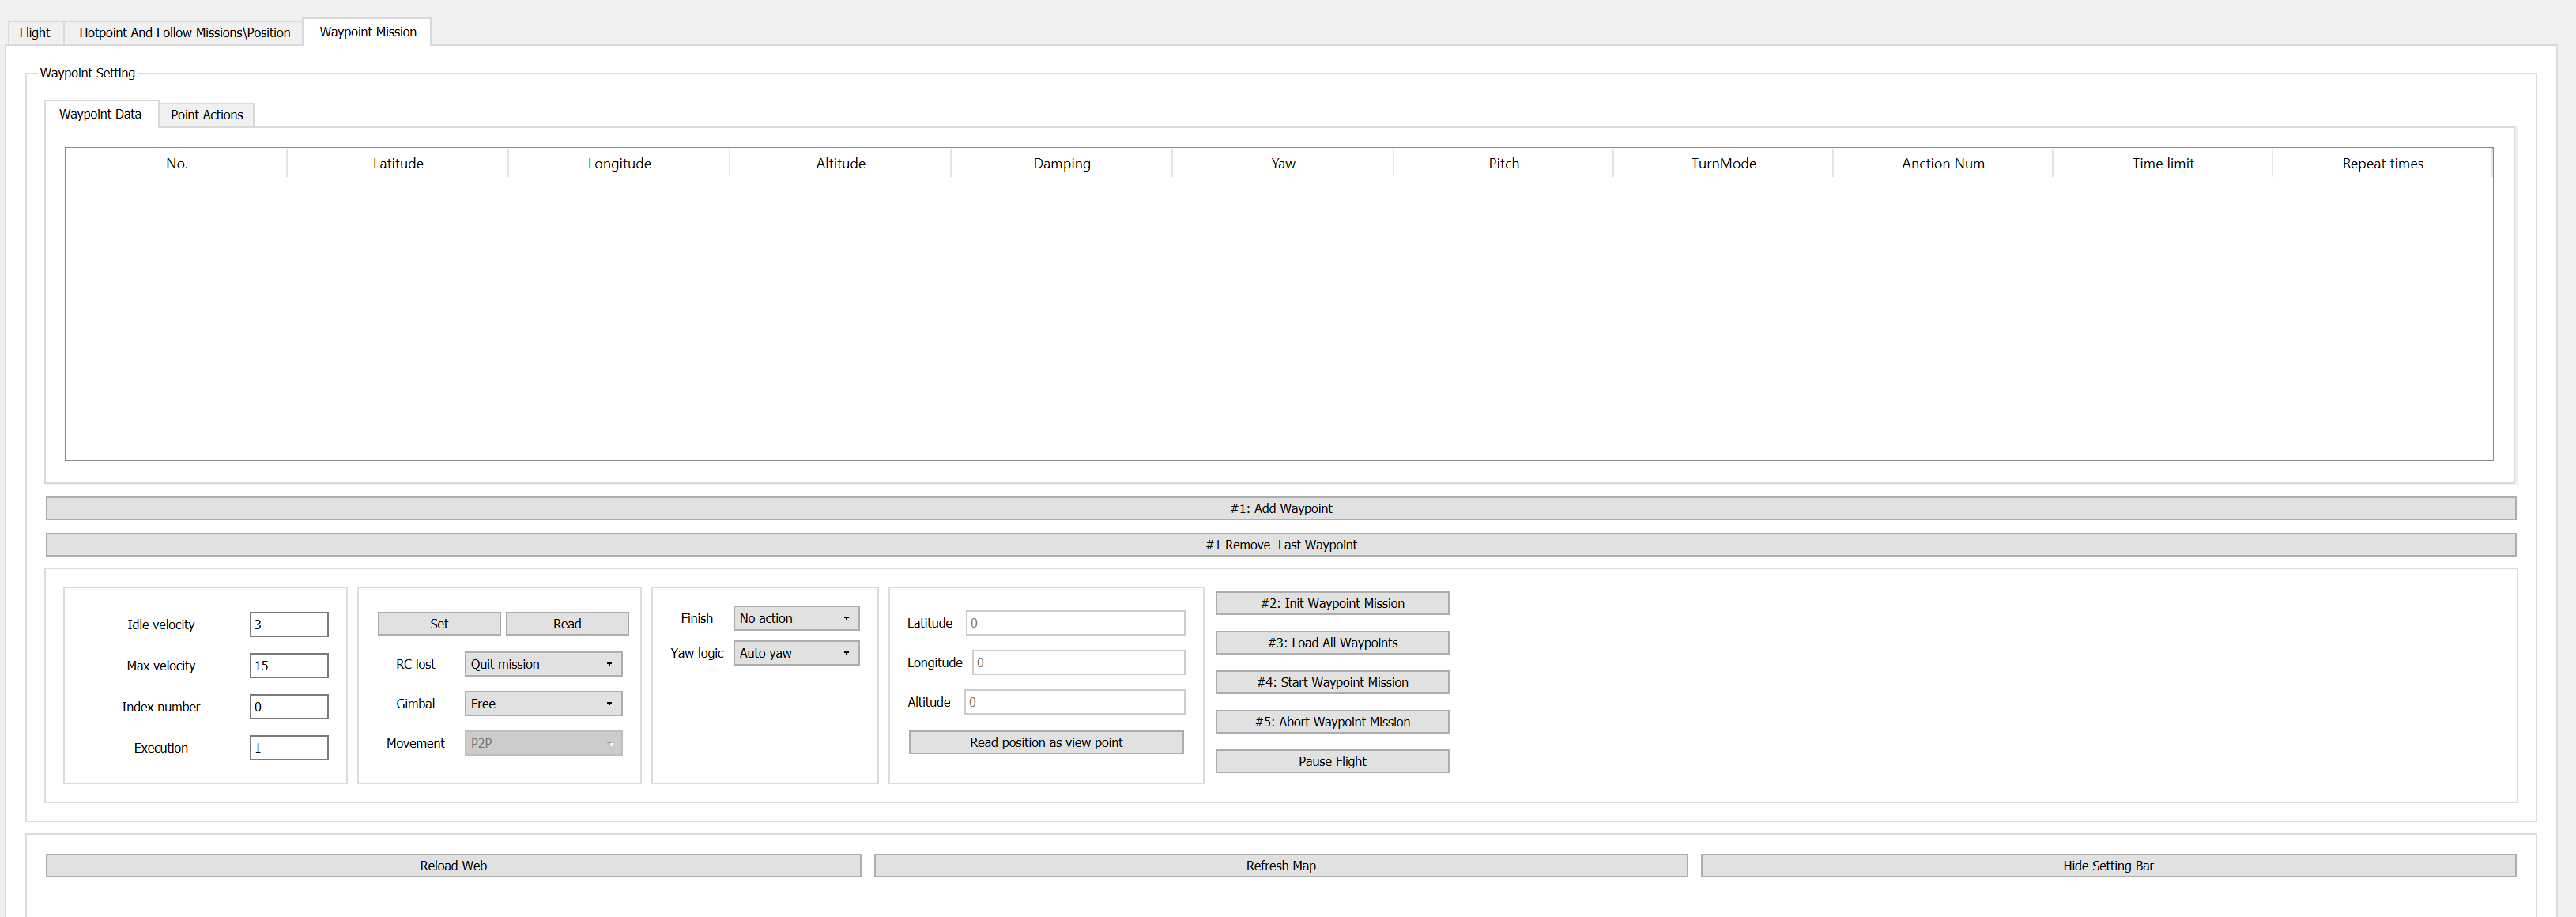Click #1 Remove Last Waypoint button

click(1280, 545)
